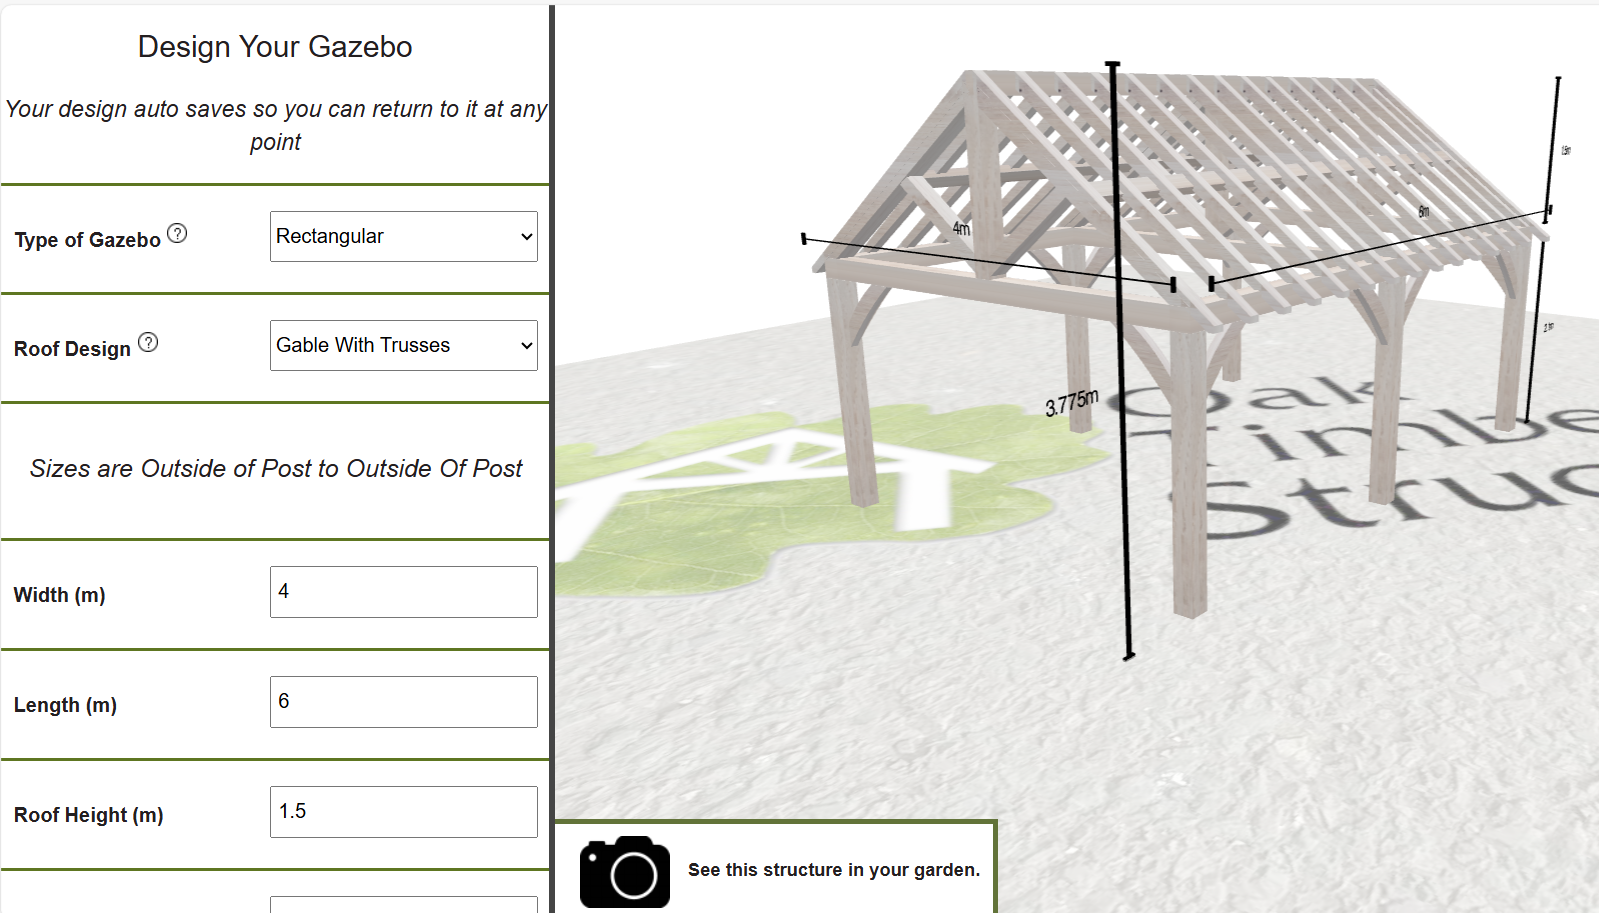1599x913 pixels.
Task: Click the Roof Height (m) input field
Action: tap(404, 812)
